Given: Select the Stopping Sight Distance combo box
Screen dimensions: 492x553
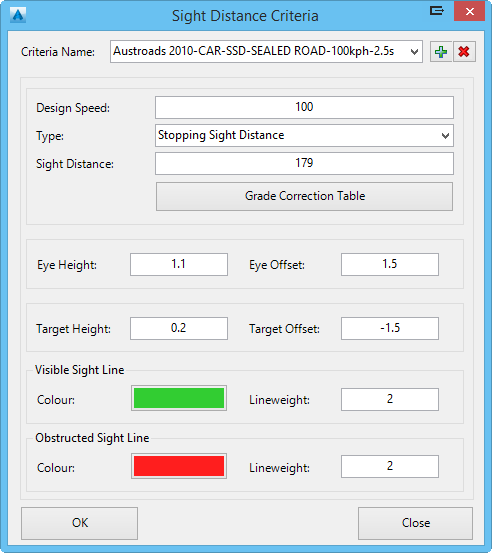Looking at the screenshot, I should pos(304,135).
